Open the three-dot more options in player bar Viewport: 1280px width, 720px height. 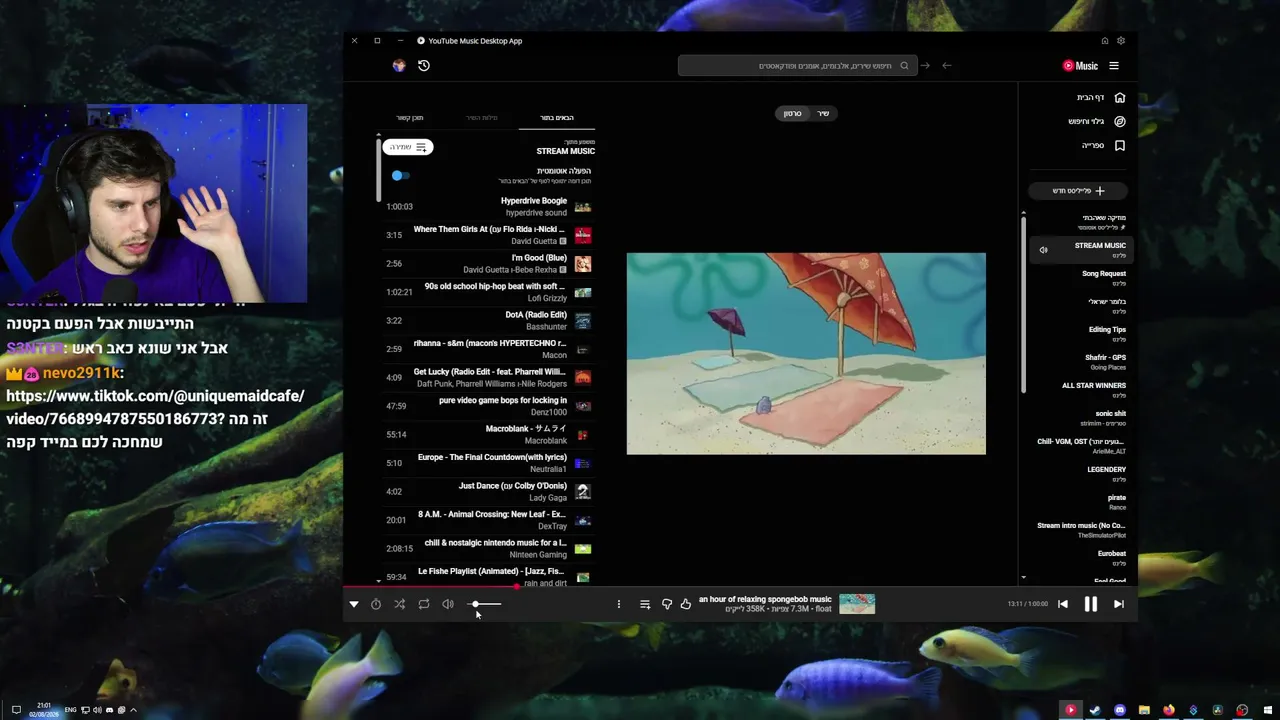pos(618,604)
